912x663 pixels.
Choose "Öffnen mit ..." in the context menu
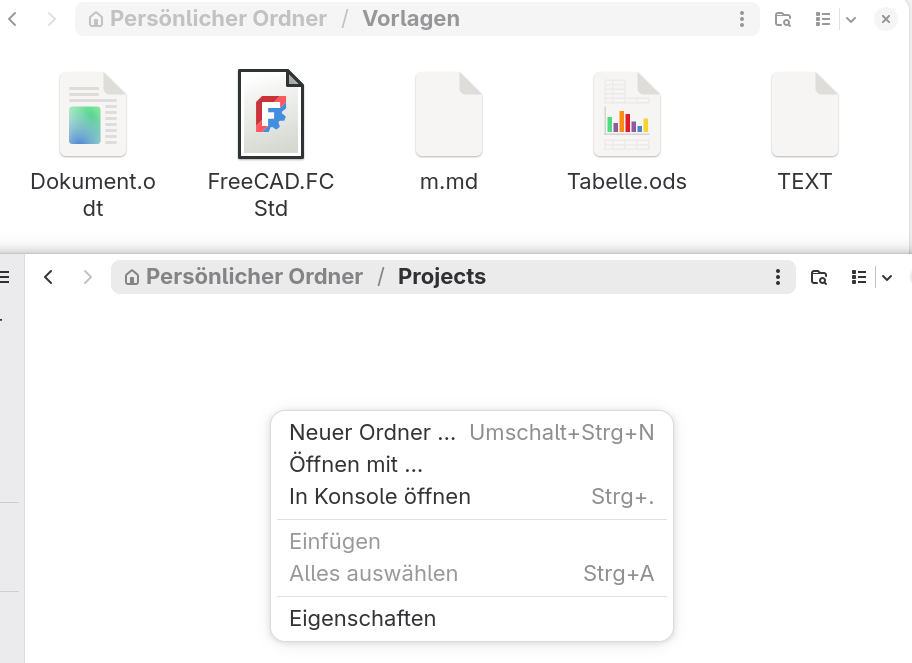(x=356, y=464)
